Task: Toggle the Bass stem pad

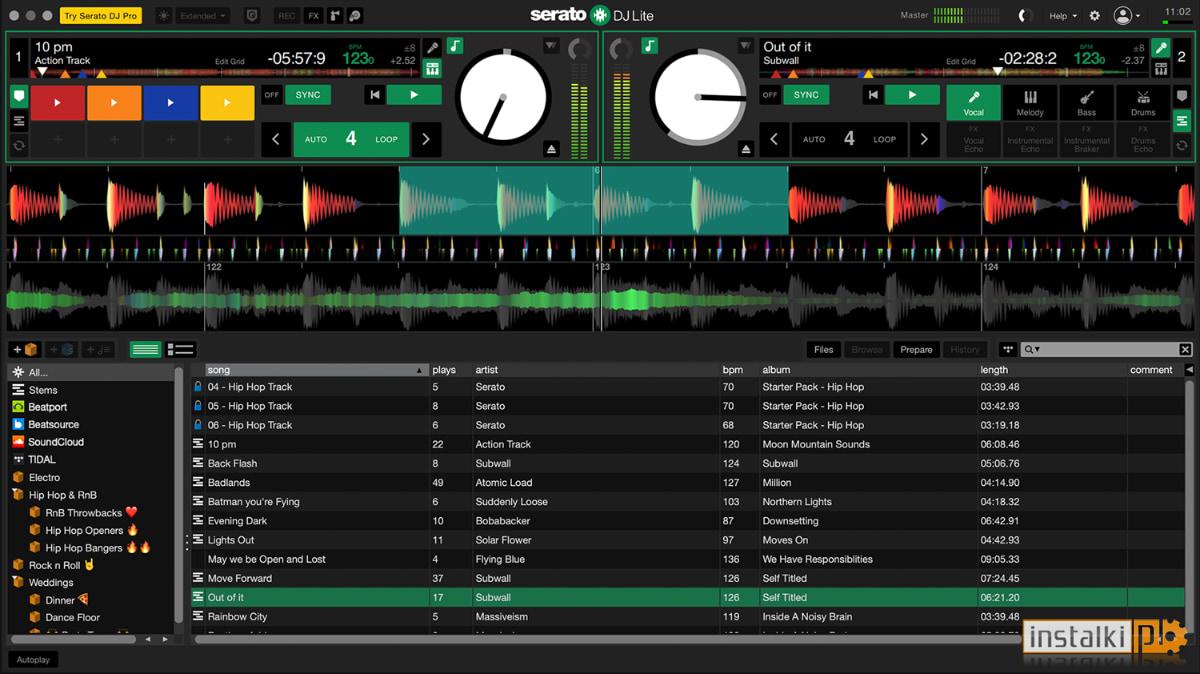Action: pyautogui.click(x=1087, y=103)
